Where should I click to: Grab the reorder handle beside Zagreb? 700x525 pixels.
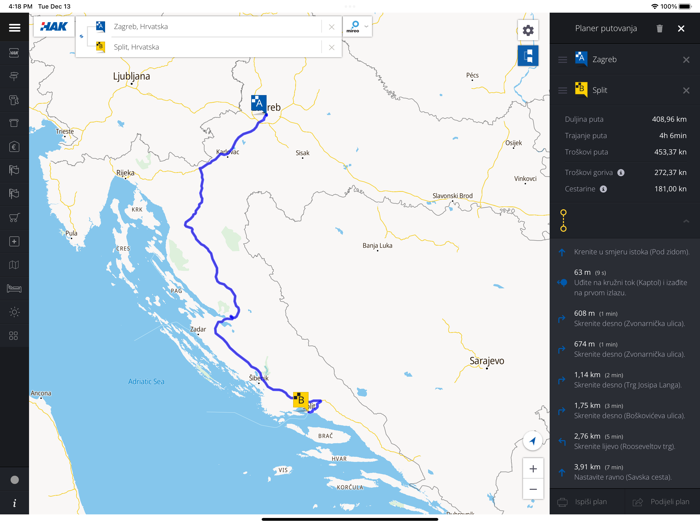click(x=562, y=59)
